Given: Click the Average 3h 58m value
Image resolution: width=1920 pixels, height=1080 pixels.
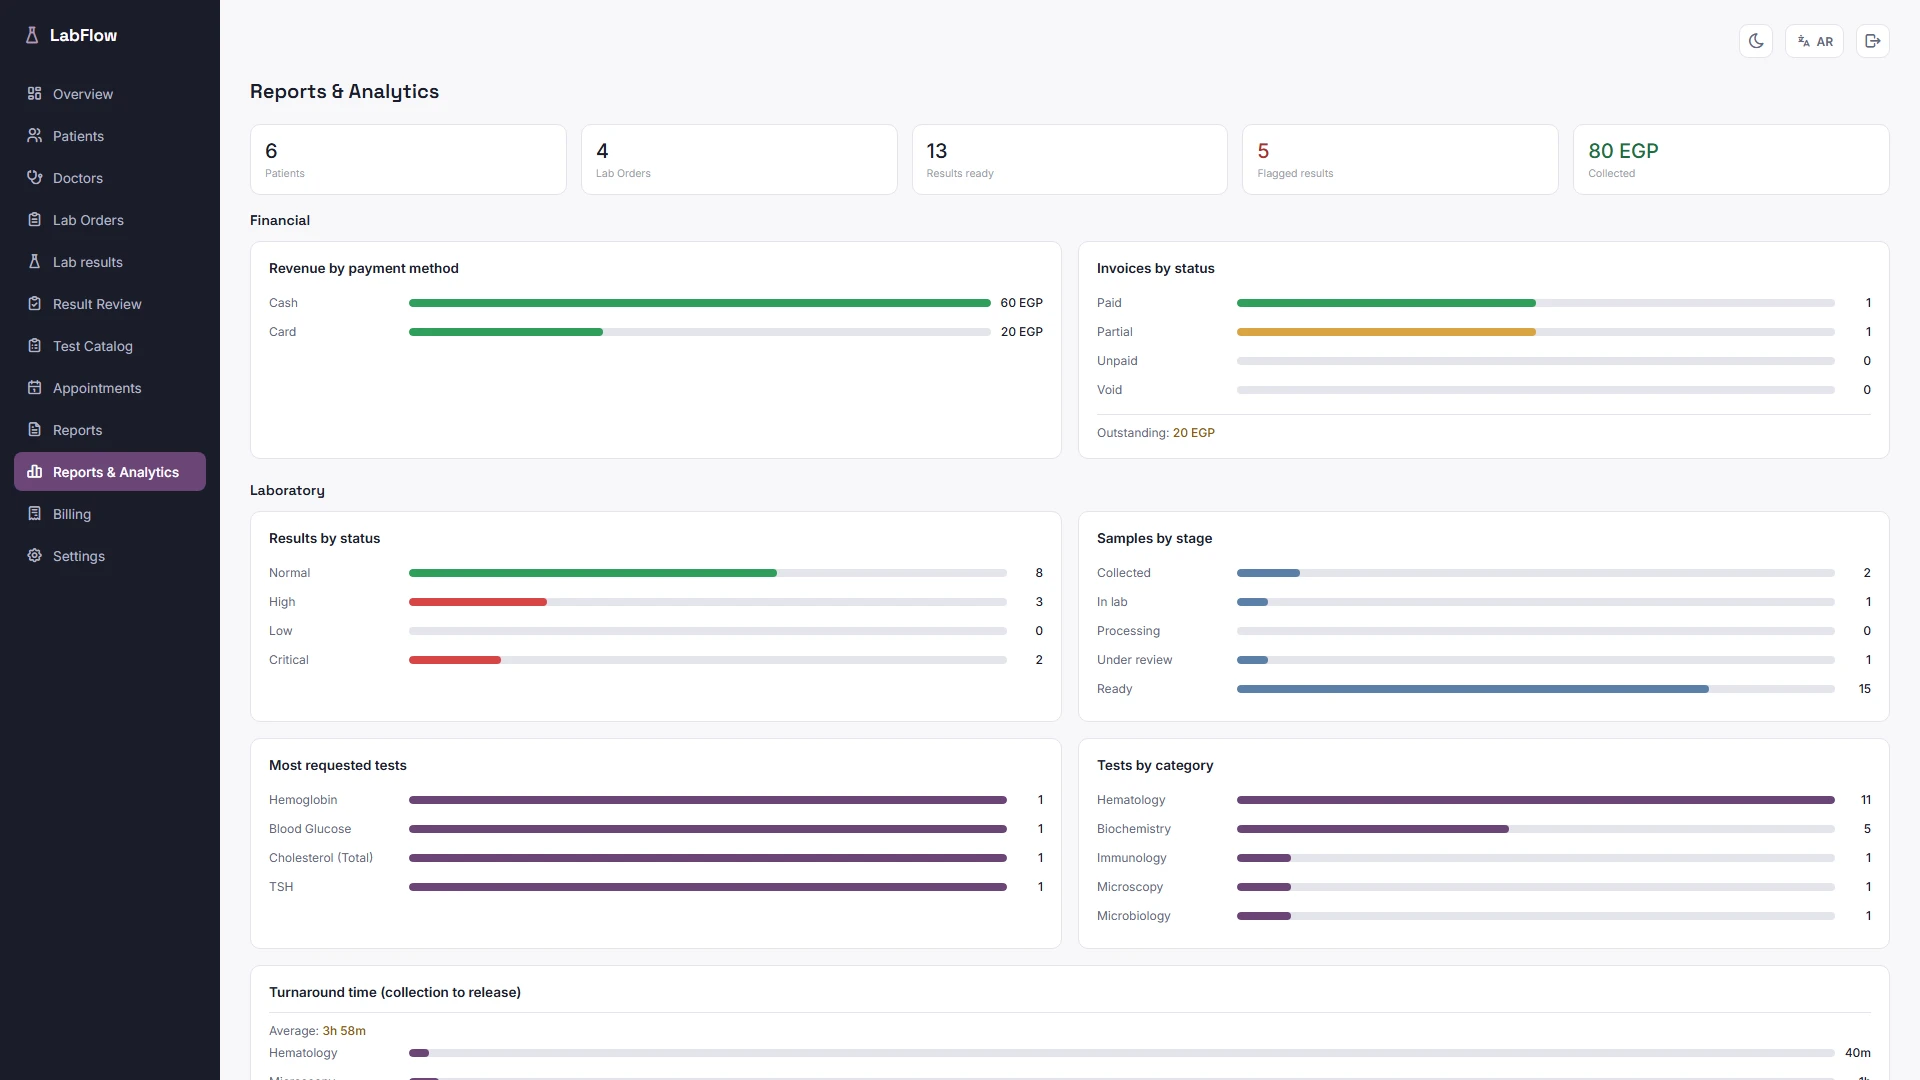Looking at the screenshot, I should pyautogui.click(x=344, y=1030).
